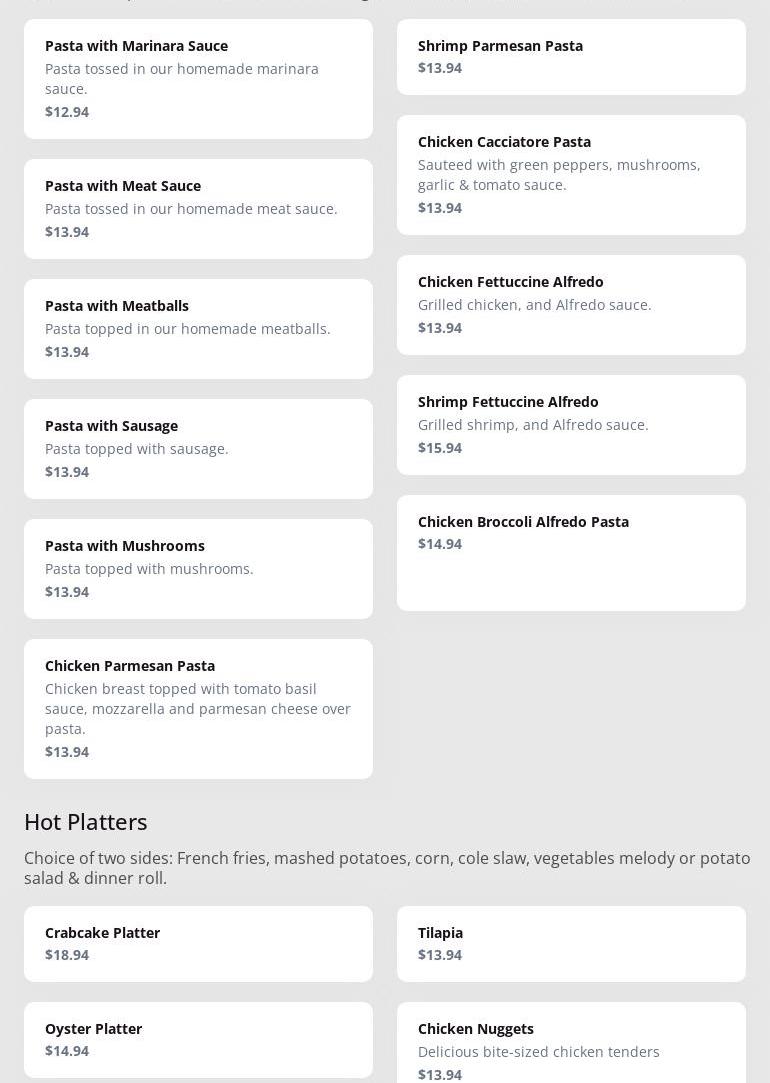Open the Pasta with Marinara Sauce item
Screen dimensions: 770x1083
tap(198, 78)
